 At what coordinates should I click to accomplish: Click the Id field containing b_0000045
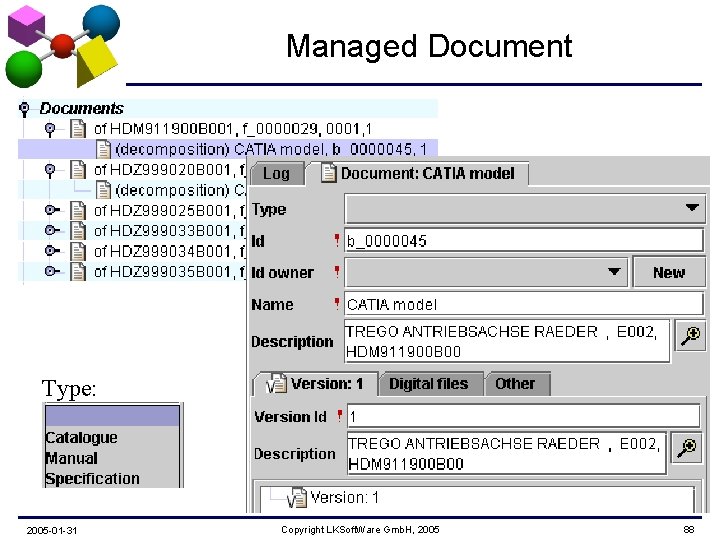524,241
